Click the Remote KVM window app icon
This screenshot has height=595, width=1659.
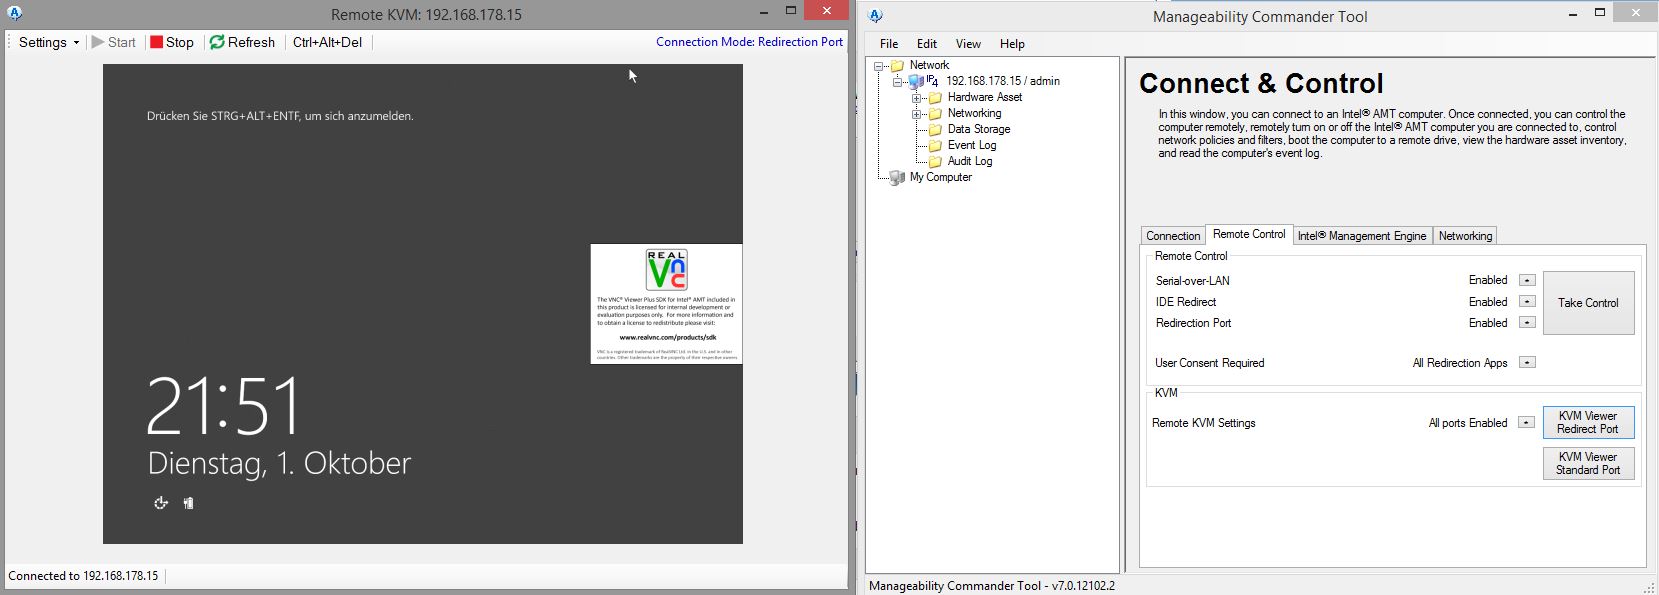[x=15, y=14]
